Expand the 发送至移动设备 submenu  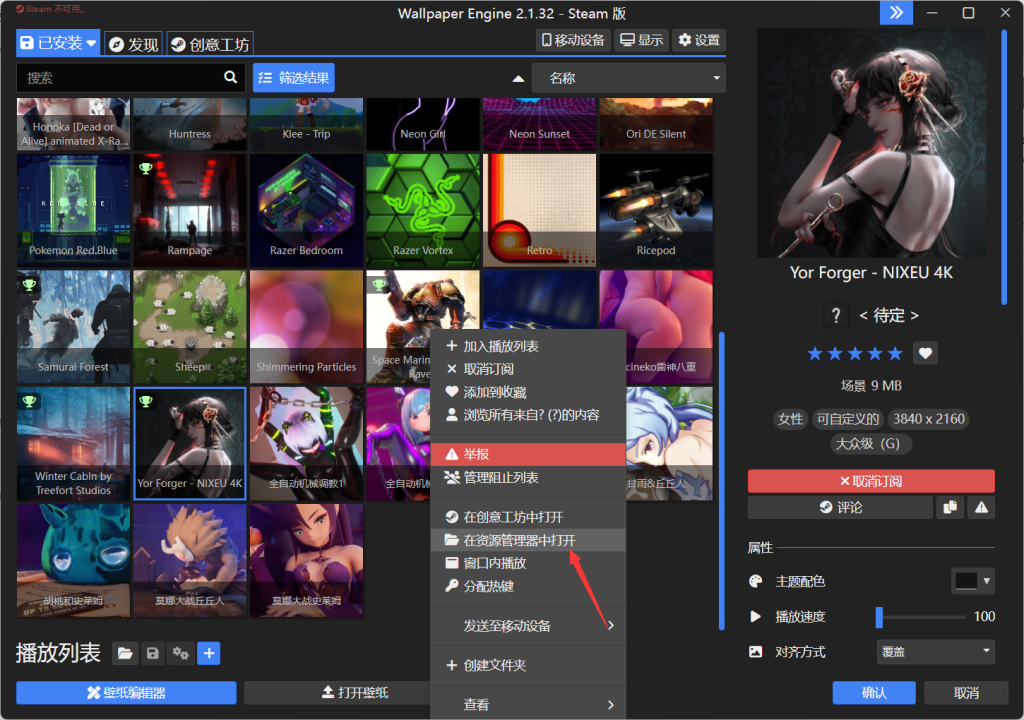(528, 626)
